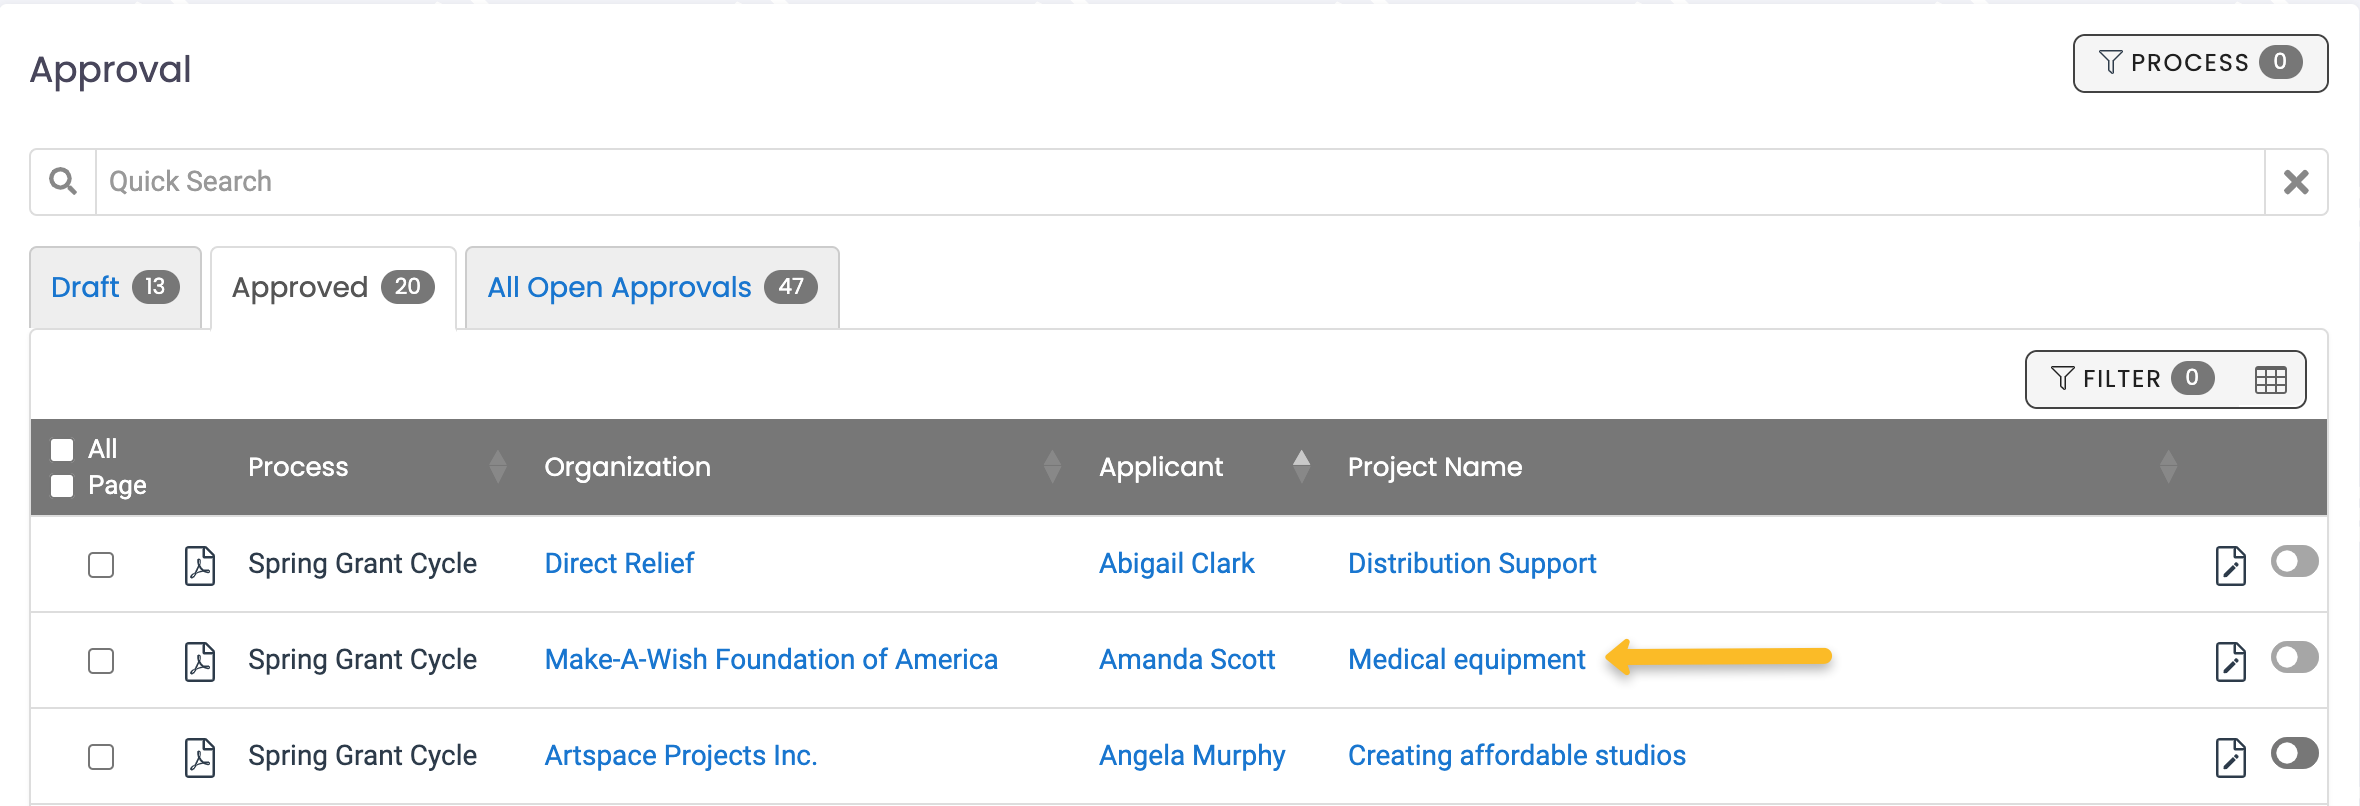Focus the Quick Search input field
This screenshot has height=806, width=2360.
point(1180,182)
